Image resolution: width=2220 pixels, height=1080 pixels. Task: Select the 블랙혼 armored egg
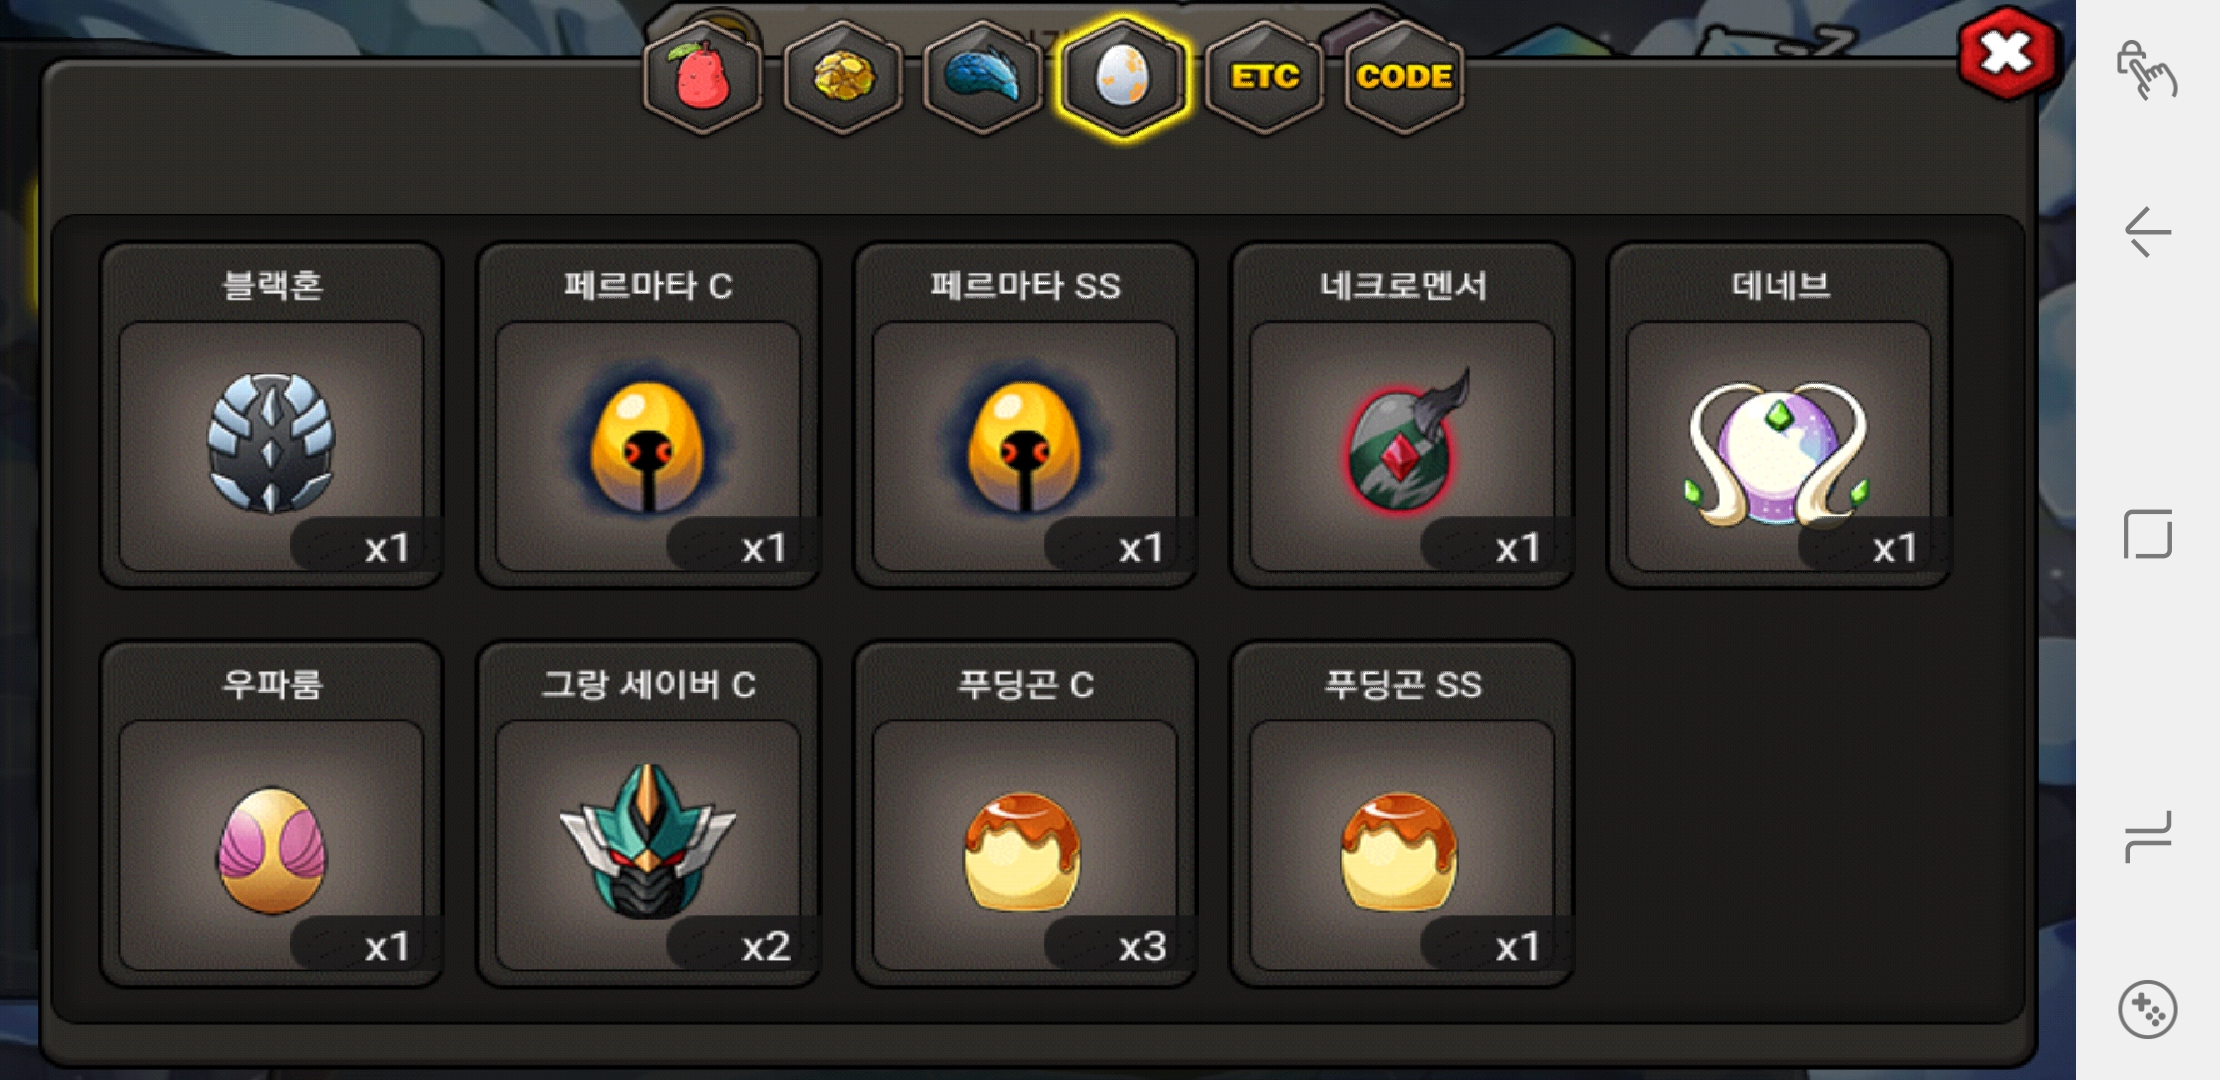271,415
